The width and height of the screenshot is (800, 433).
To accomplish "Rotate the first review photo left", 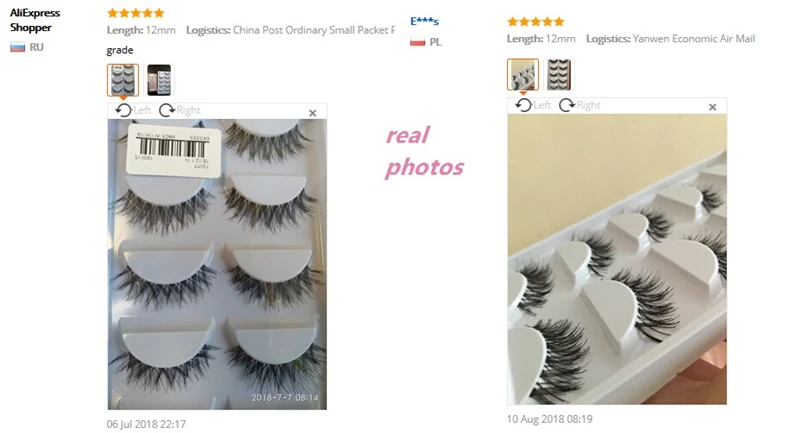I will [133, 110].
